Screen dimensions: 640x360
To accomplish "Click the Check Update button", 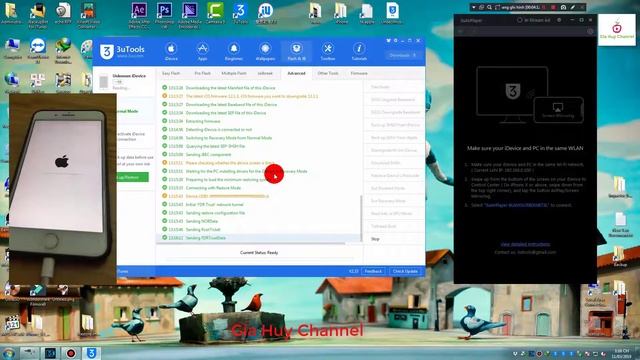I will point(405,271).
